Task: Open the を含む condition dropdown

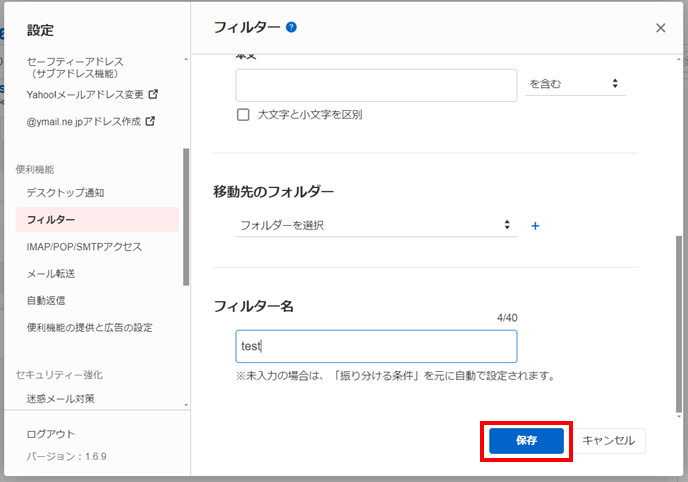Action: point(573,84)
